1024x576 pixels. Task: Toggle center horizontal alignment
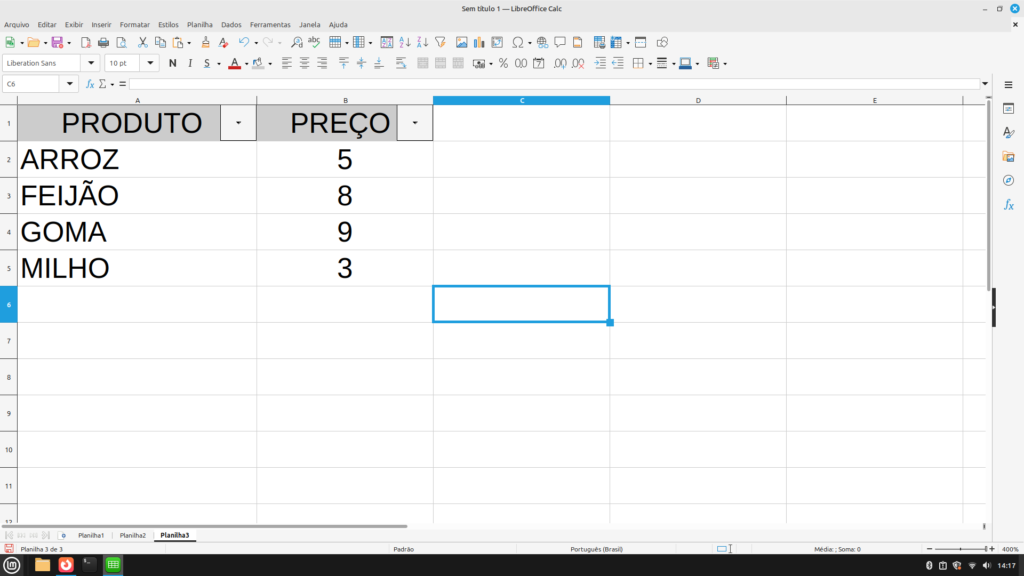click(x=304, y=63)
